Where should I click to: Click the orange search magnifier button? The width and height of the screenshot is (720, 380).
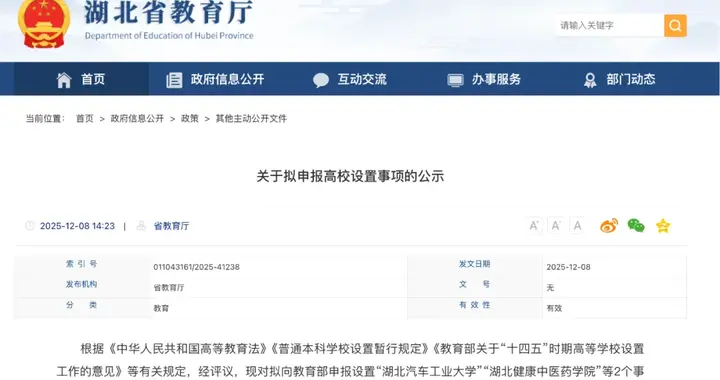pos(675,25)
